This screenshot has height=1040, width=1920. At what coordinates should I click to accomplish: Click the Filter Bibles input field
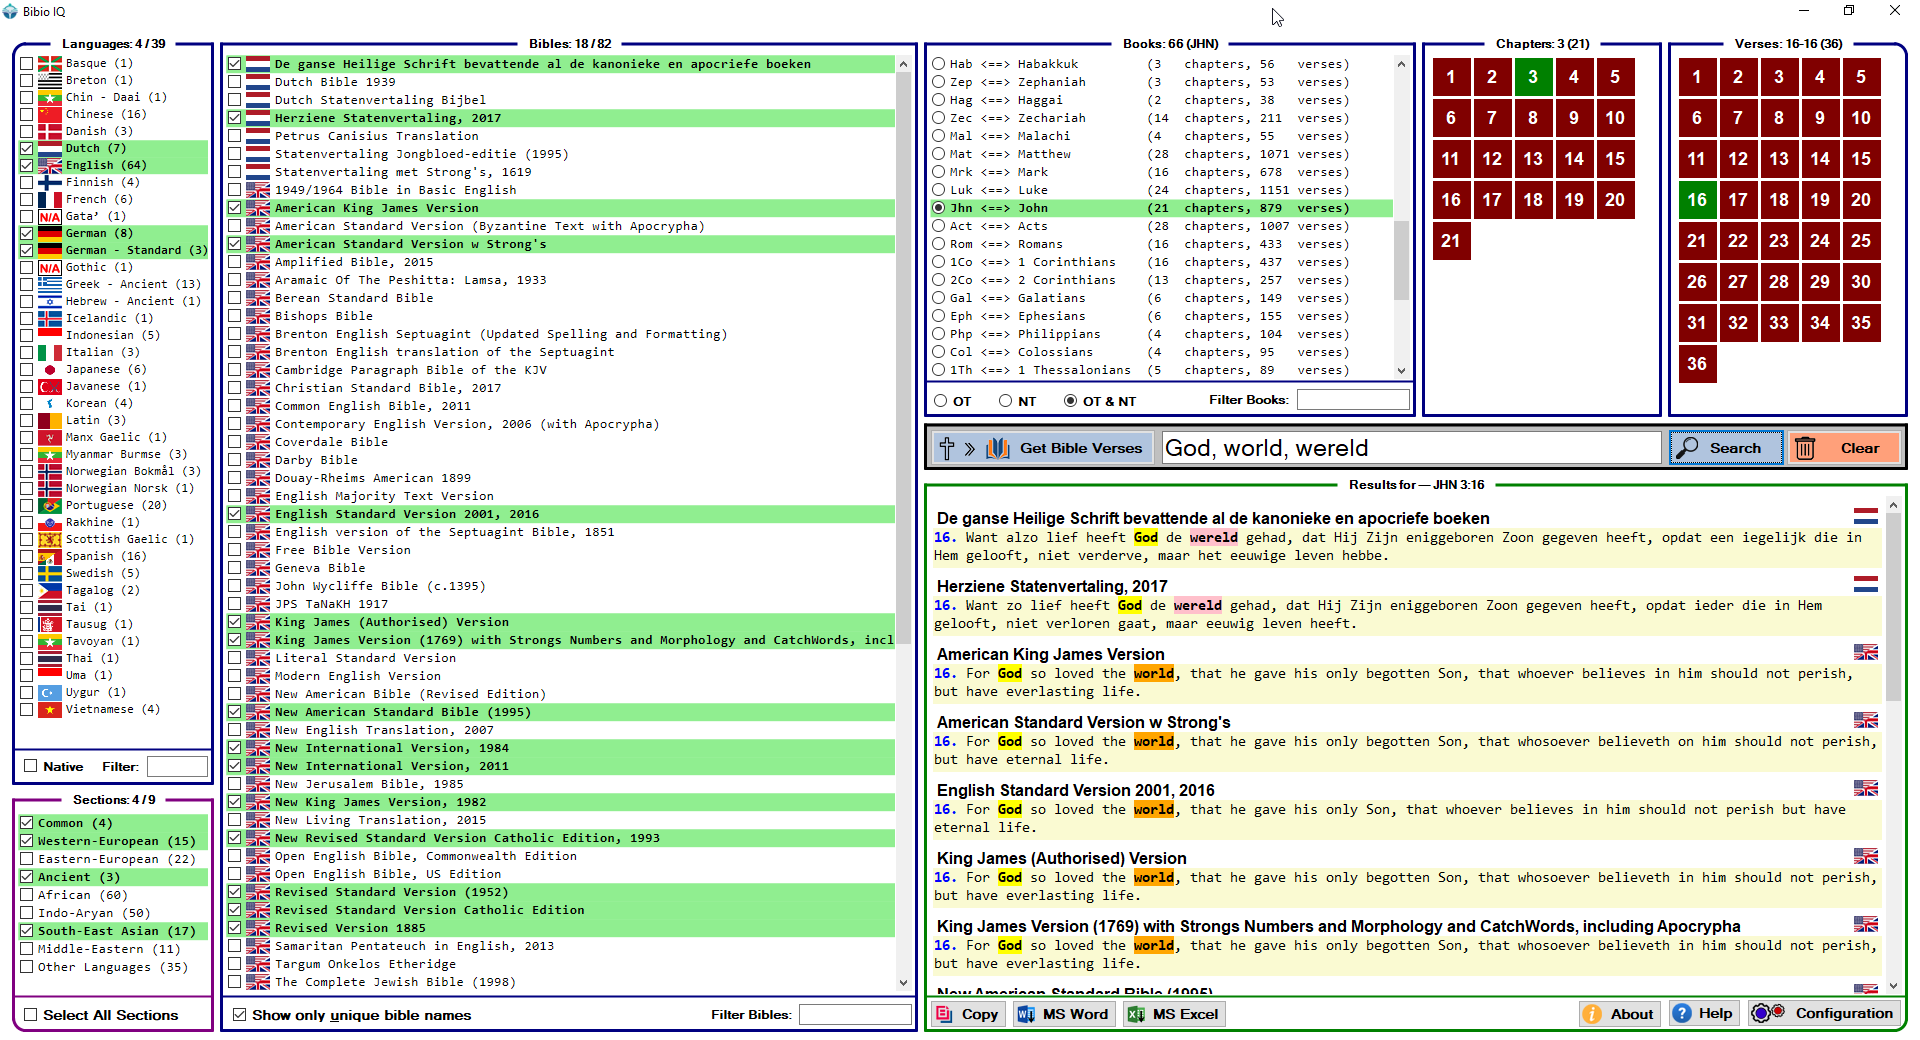[854, 1015]
